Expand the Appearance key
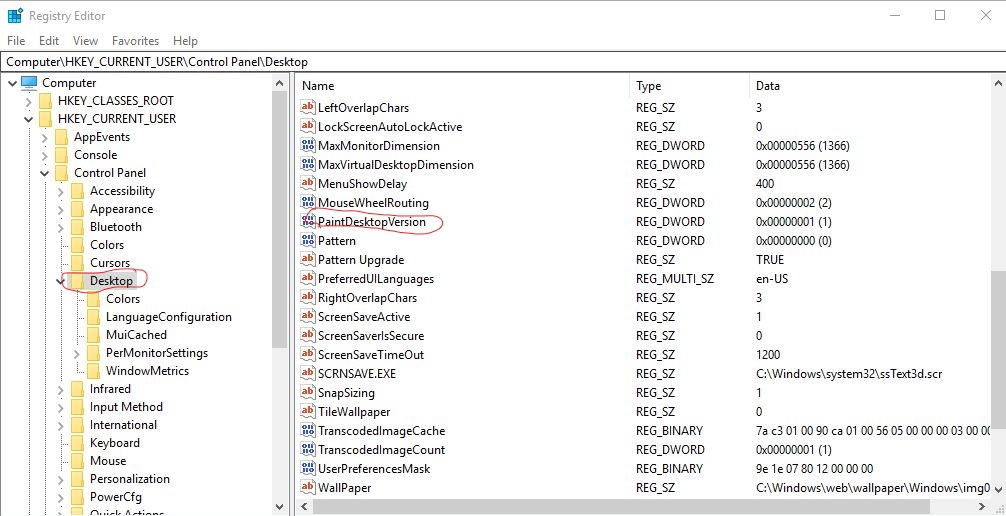1006x516 pixels. 60,209
